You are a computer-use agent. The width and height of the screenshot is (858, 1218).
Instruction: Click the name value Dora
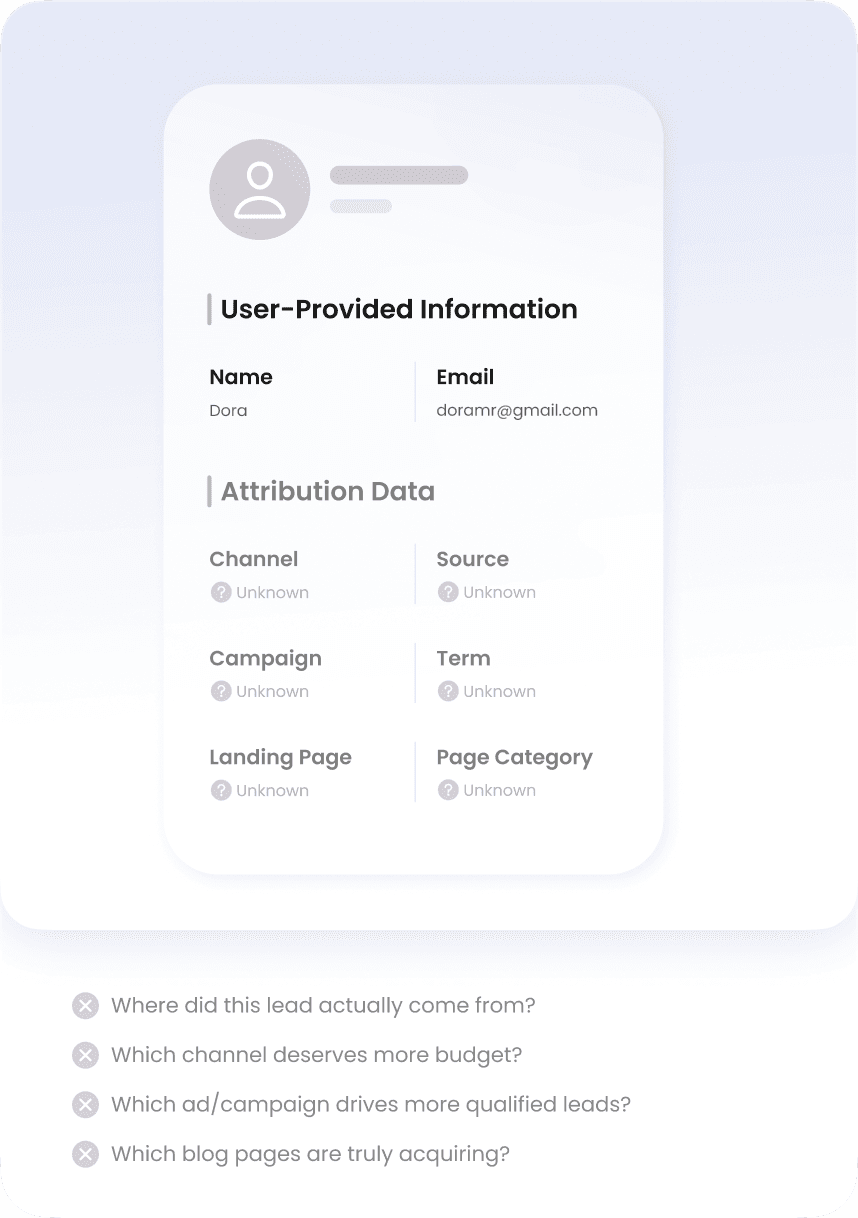pos(228,410)
